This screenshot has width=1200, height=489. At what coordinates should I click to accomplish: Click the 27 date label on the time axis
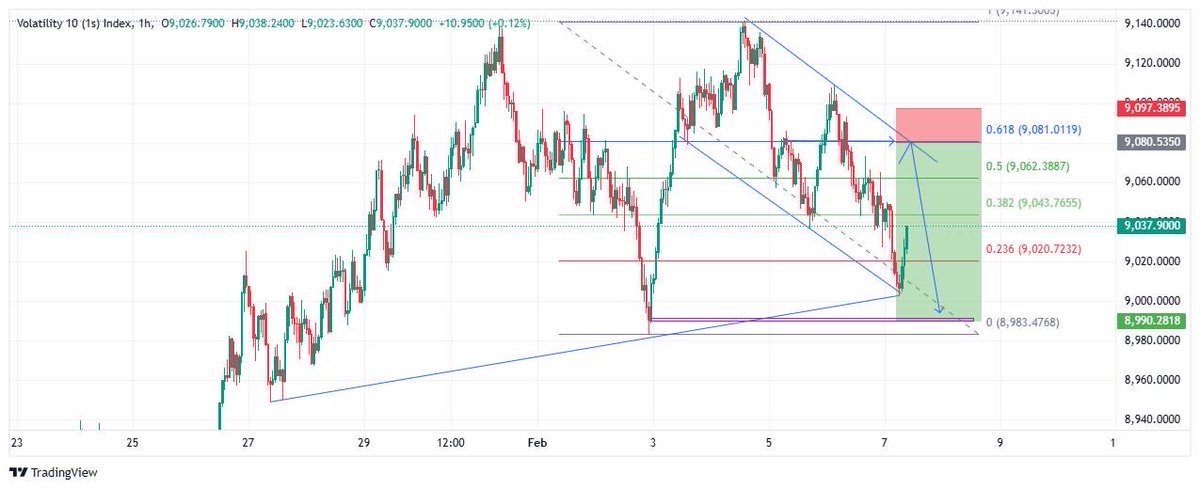tap(249, 442)
